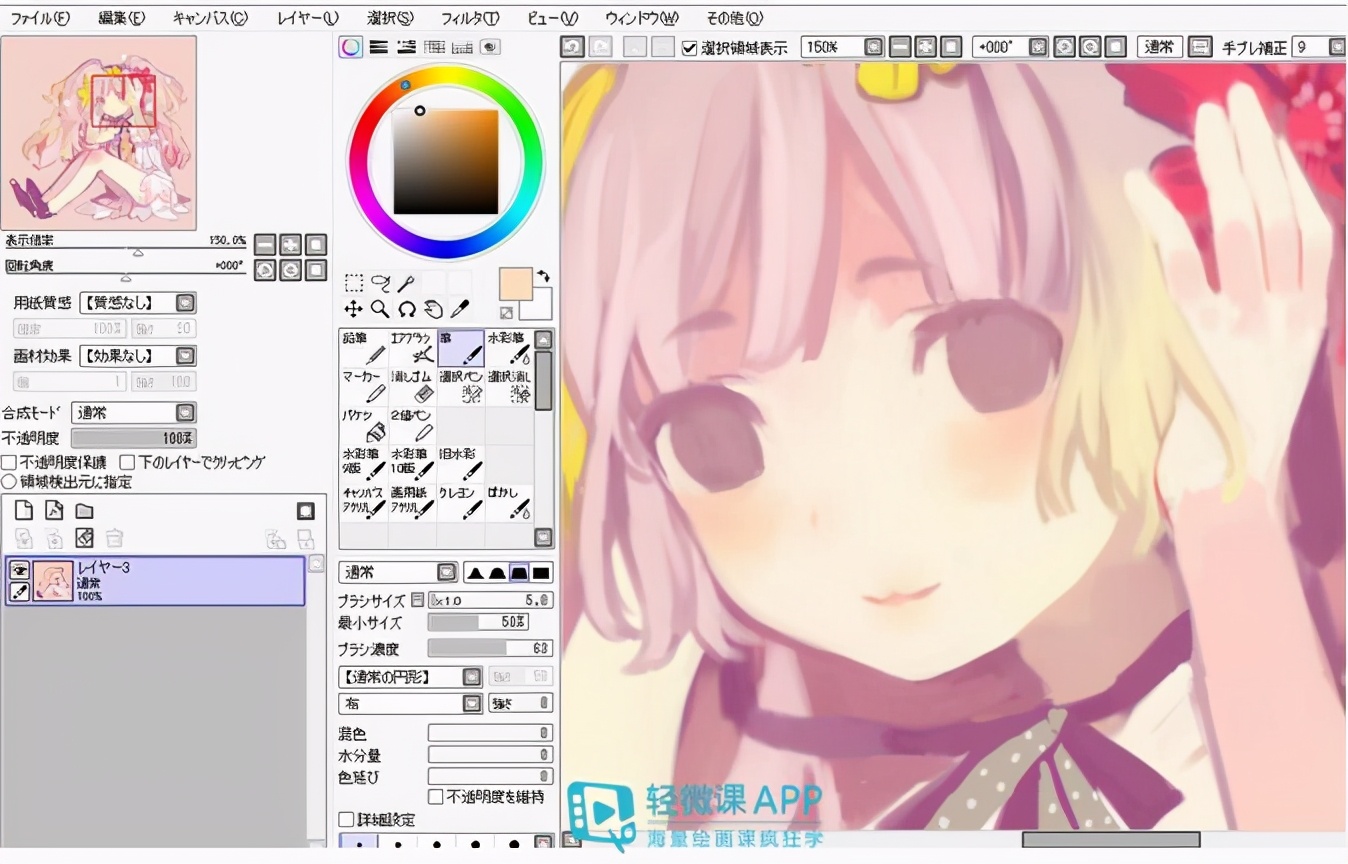Clear the layer with the erase icon
Screen dimensions: 1348x864
[85, 539]
